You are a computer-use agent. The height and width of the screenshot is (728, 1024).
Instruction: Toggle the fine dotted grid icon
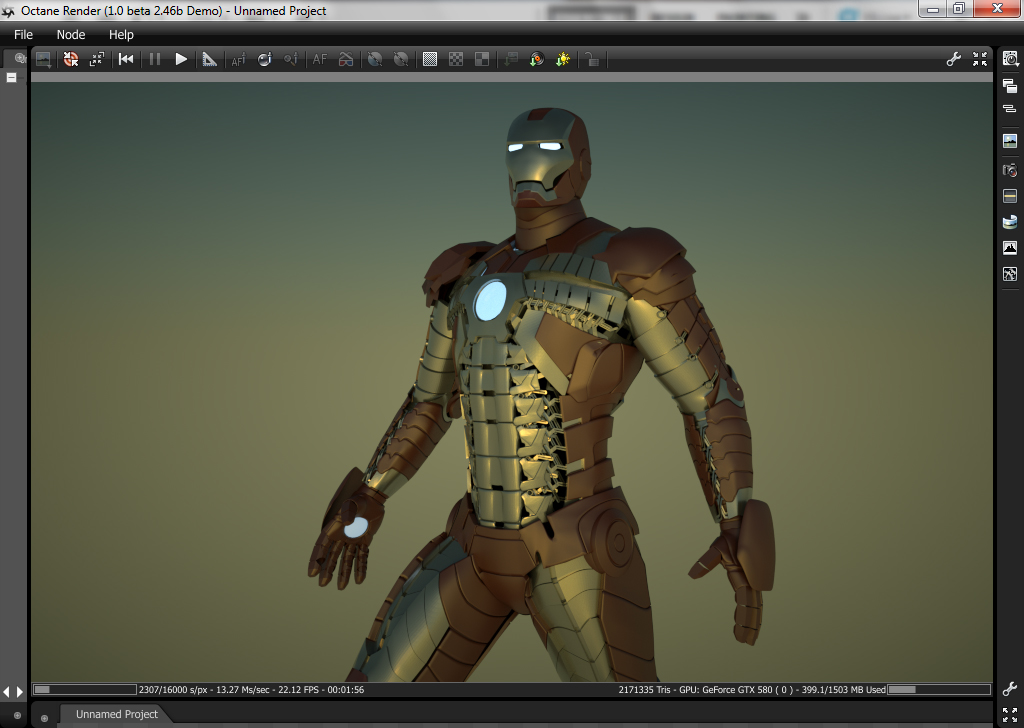click(x=430, y=59)
